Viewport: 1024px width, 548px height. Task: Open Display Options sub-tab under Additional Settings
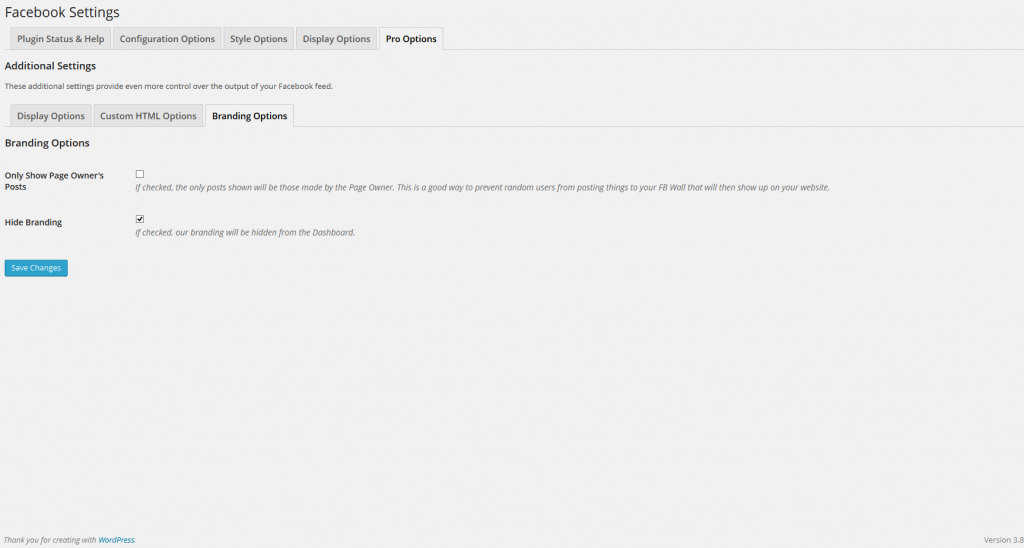[x=51, y=116]
